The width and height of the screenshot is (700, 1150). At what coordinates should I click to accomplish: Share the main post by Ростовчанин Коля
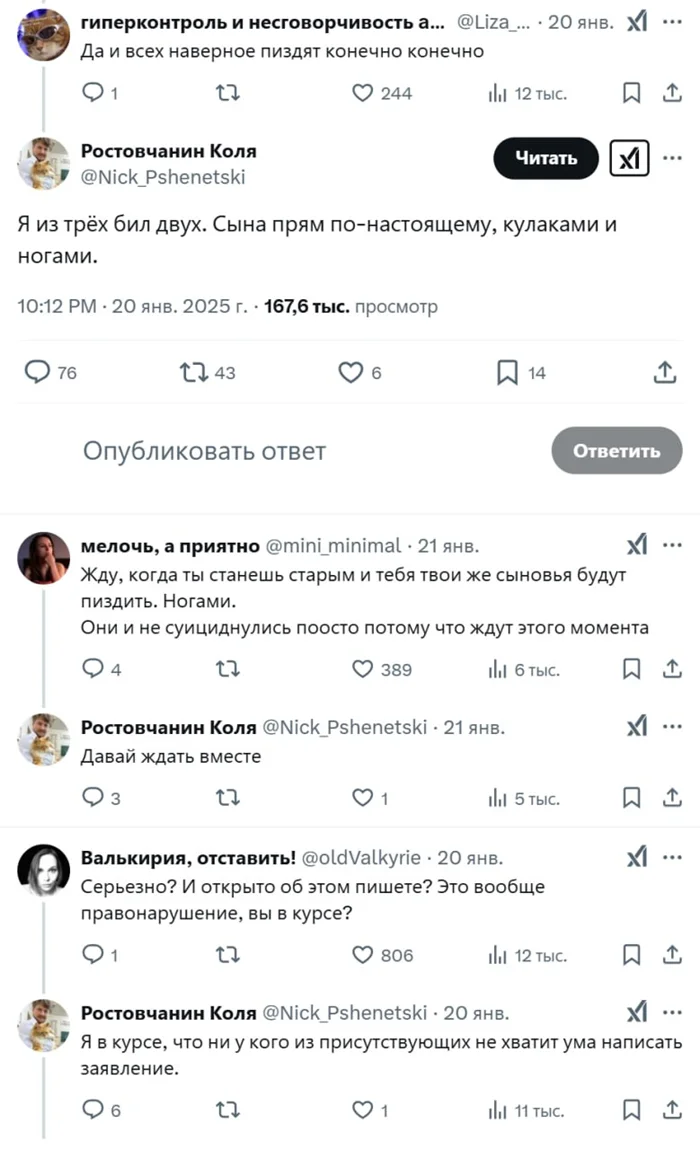click(664, 373)
